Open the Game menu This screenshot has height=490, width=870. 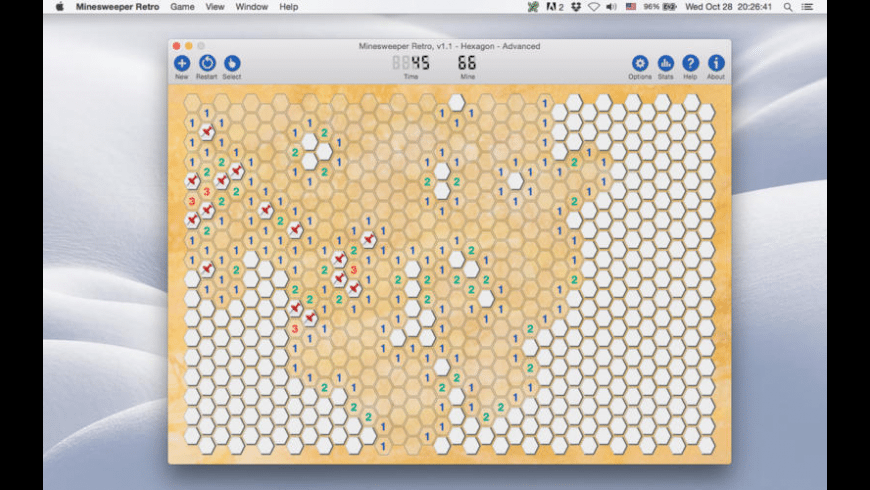[x=182, y=7]
